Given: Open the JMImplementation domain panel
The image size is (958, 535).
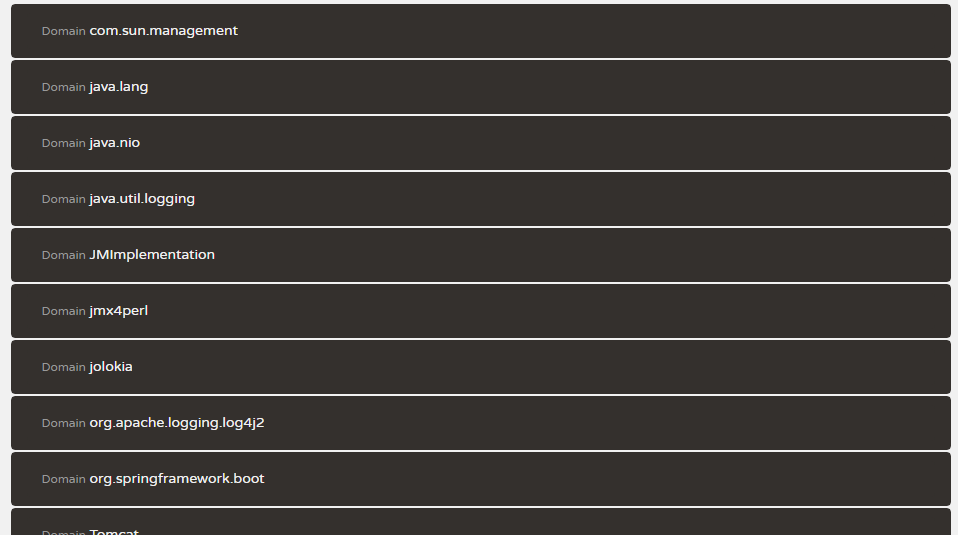Looking at the screenshot, I should point(152,255).
